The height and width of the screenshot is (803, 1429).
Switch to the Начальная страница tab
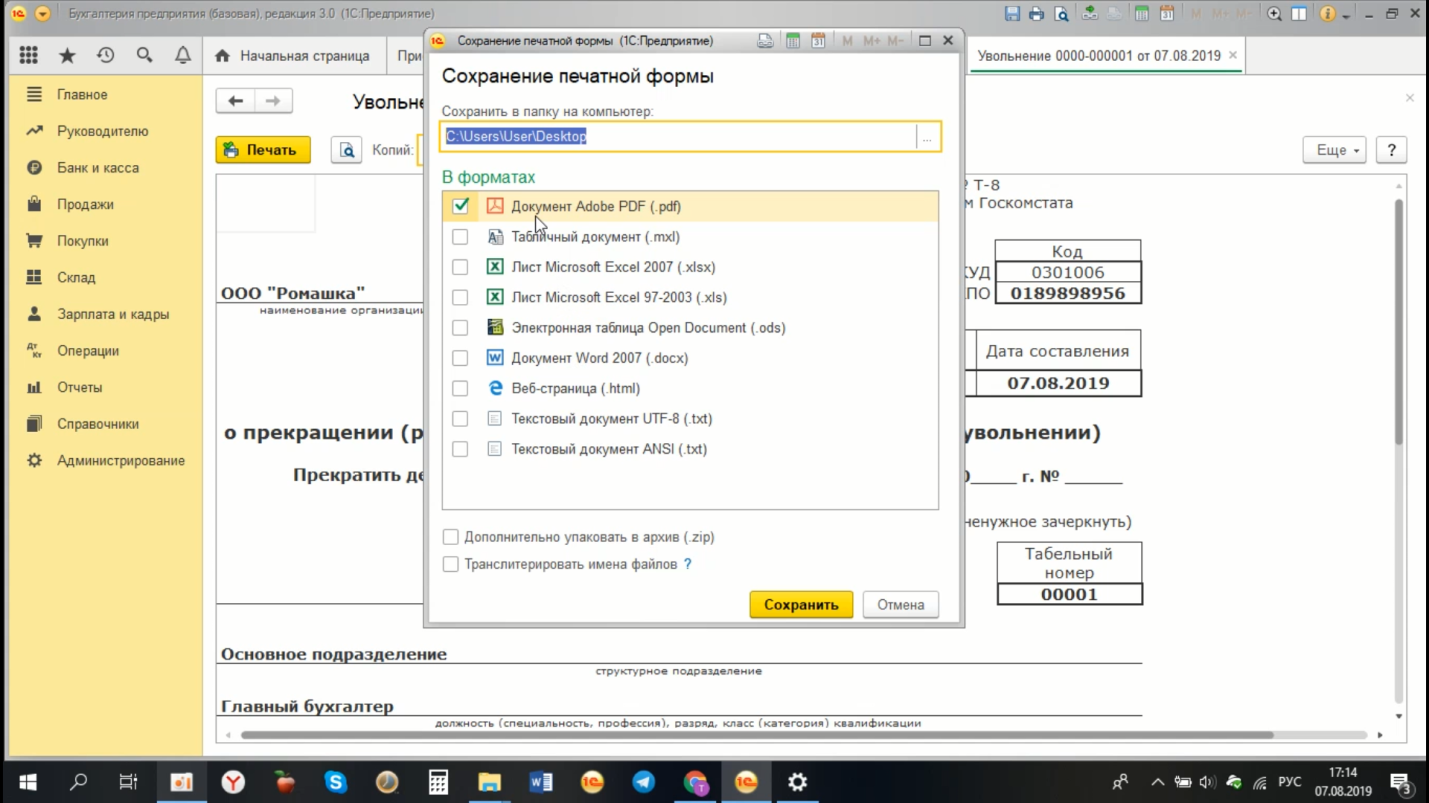(293, 56)
